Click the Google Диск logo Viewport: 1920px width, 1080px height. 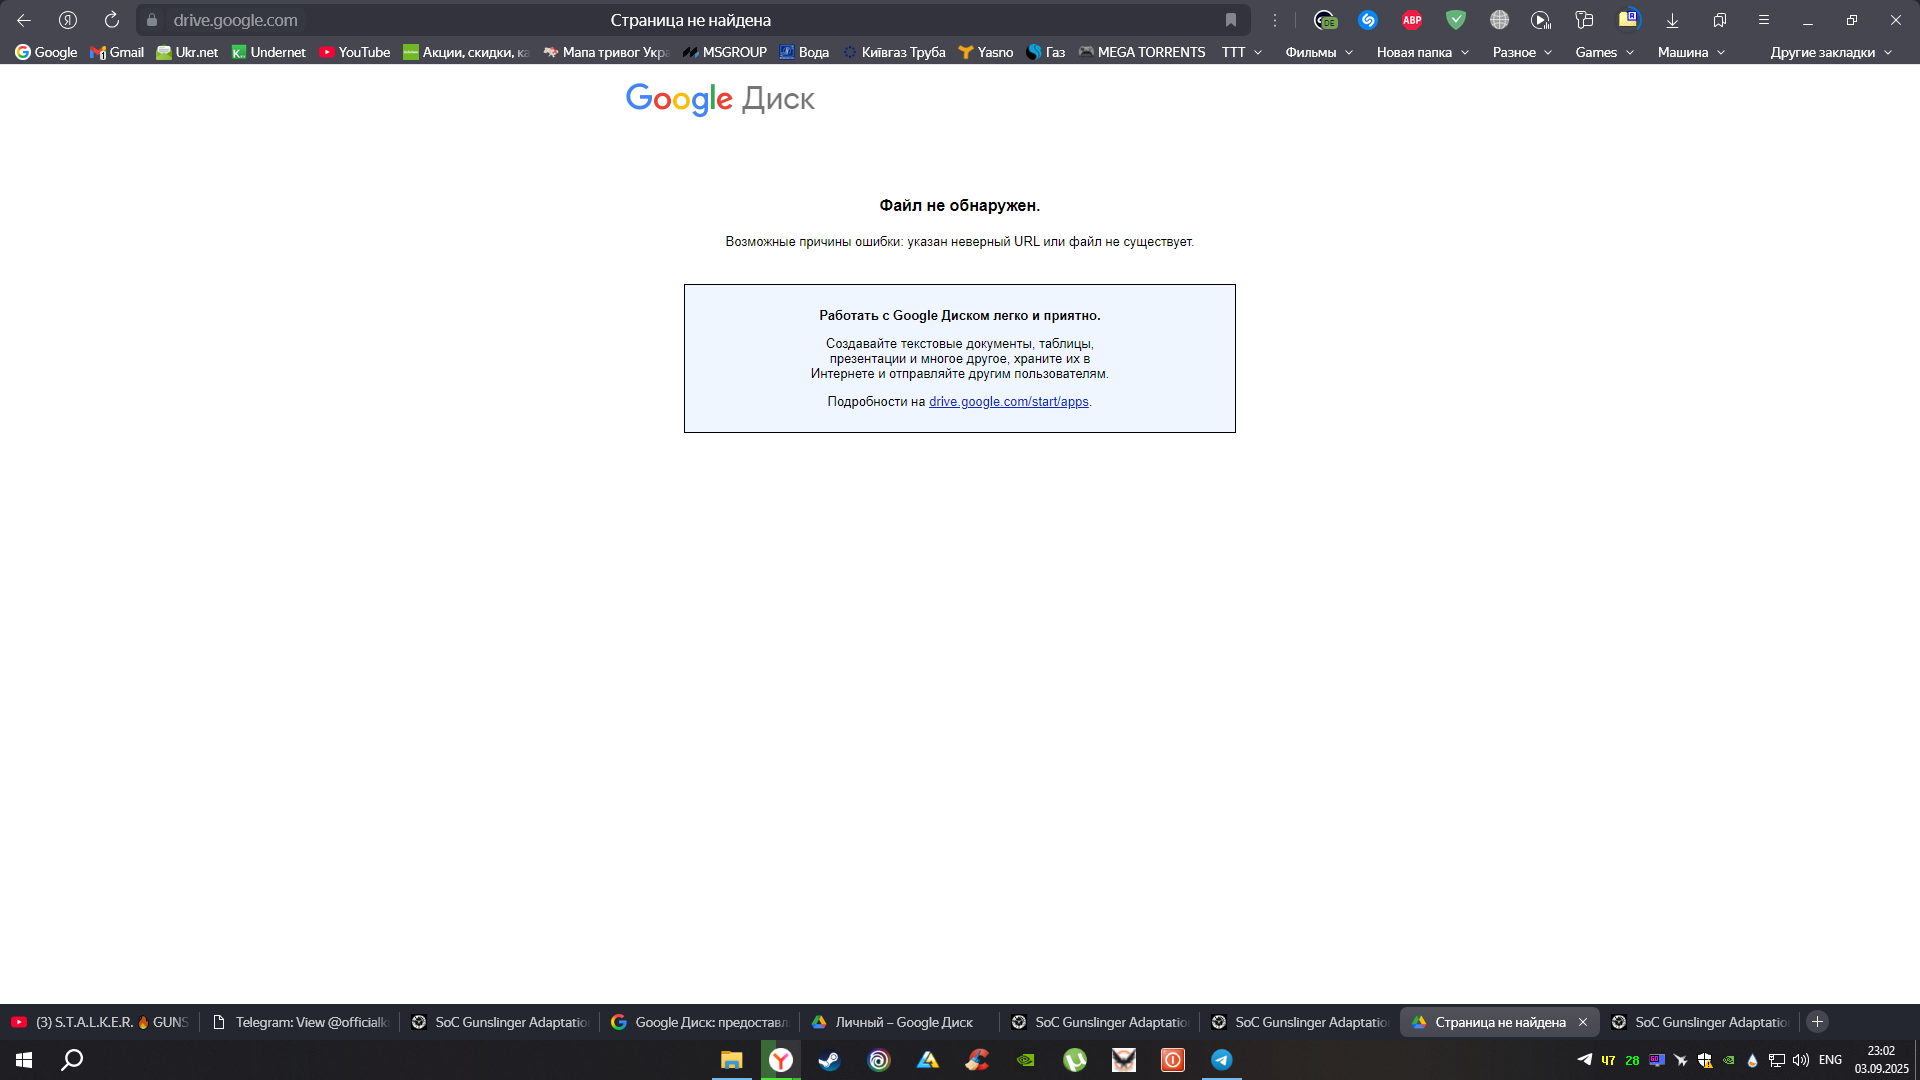(x=720, y=99)
